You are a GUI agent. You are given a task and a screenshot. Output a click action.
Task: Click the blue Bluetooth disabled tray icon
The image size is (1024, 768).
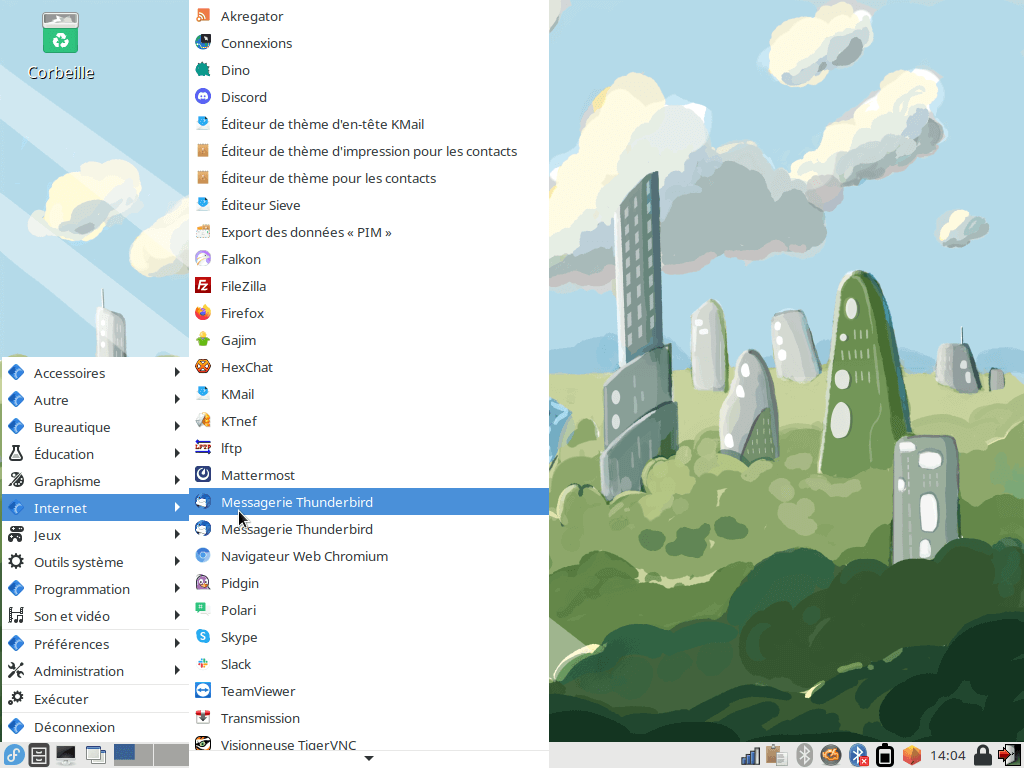point(858,756)
